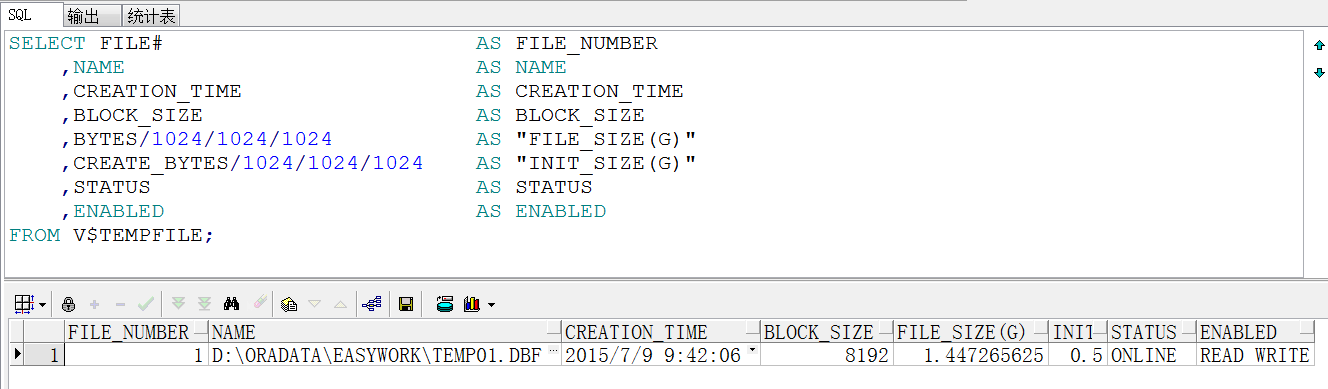
Task: Click the CREATION_TIME column header in the grid
Action: pos(662,332)
